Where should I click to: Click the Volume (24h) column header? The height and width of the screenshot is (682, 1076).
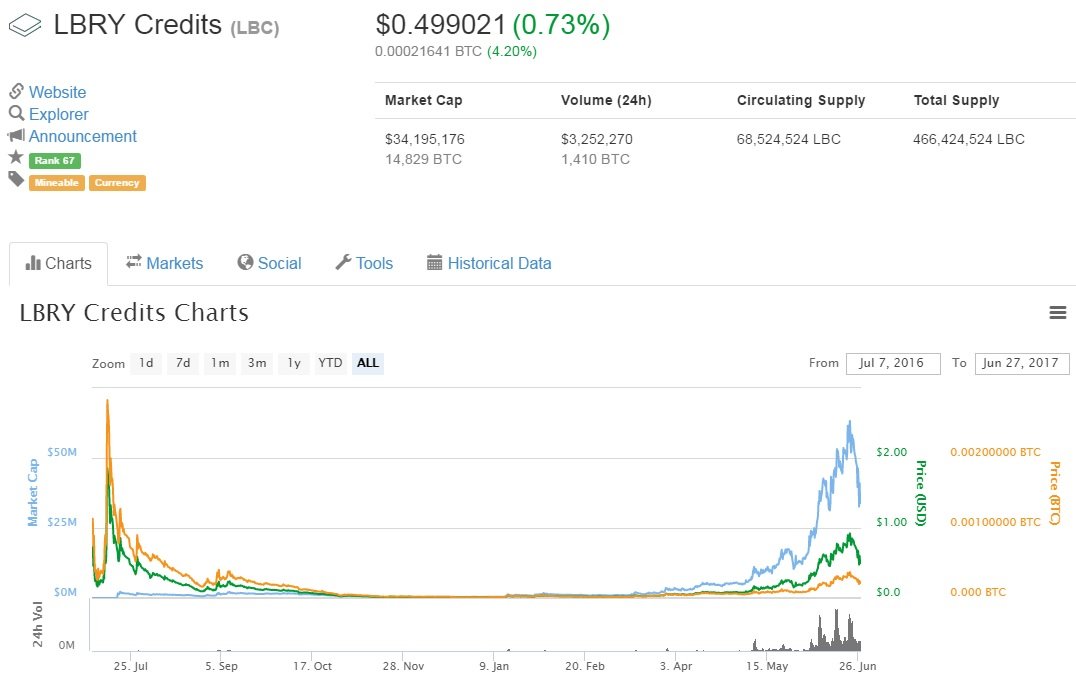pyautogui.click(x=606, y=100)
